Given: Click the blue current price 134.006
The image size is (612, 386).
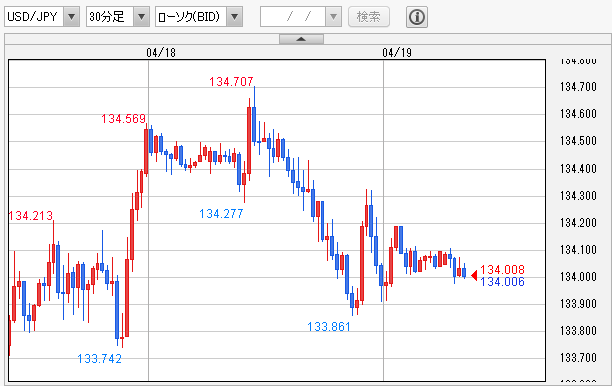Looking at the screenshot, I should tap(502, 281).
